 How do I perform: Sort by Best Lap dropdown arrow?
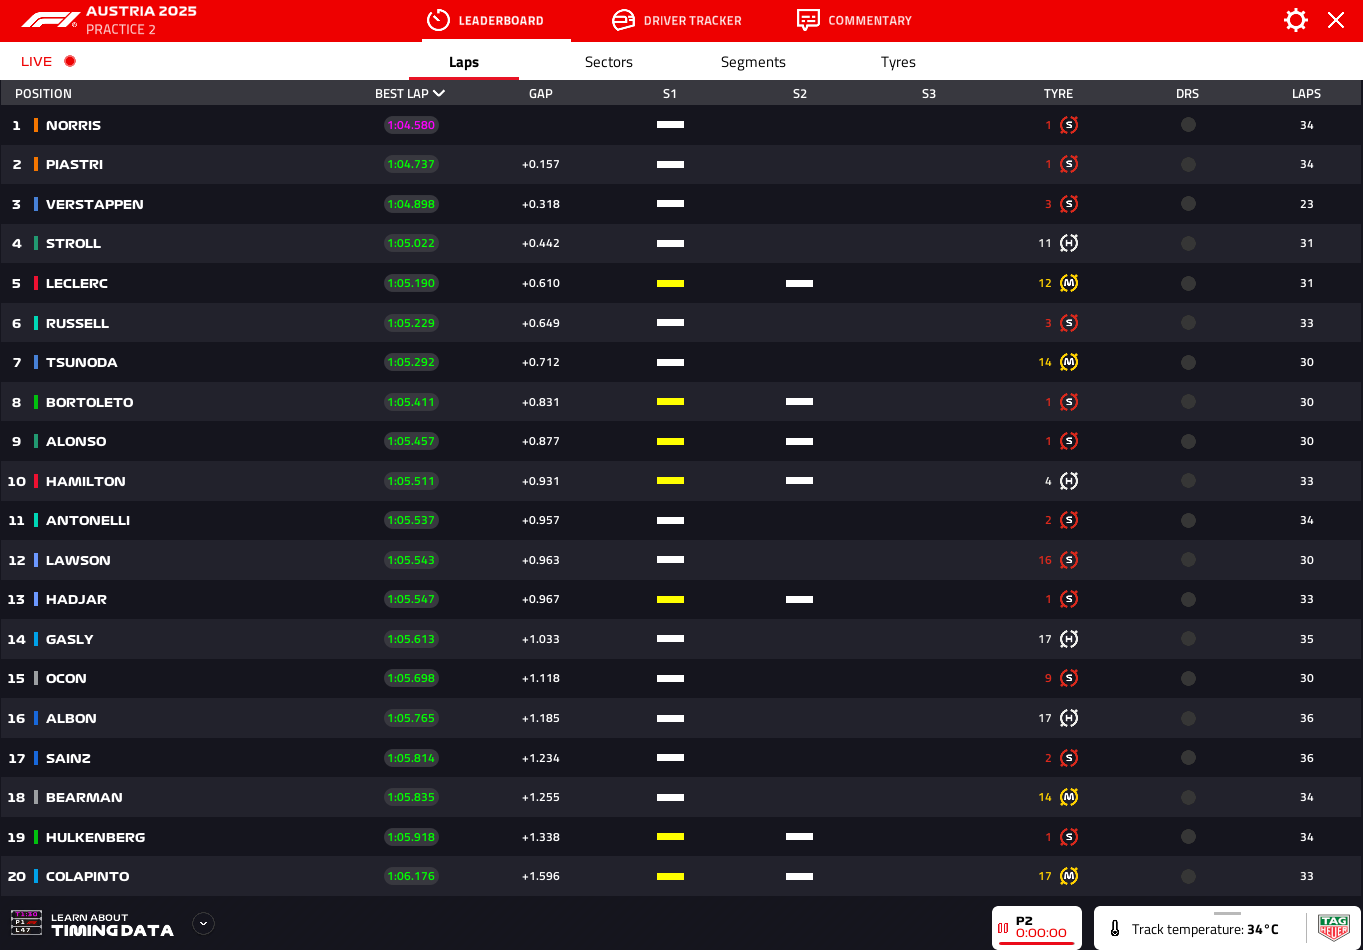pos(439,93)
